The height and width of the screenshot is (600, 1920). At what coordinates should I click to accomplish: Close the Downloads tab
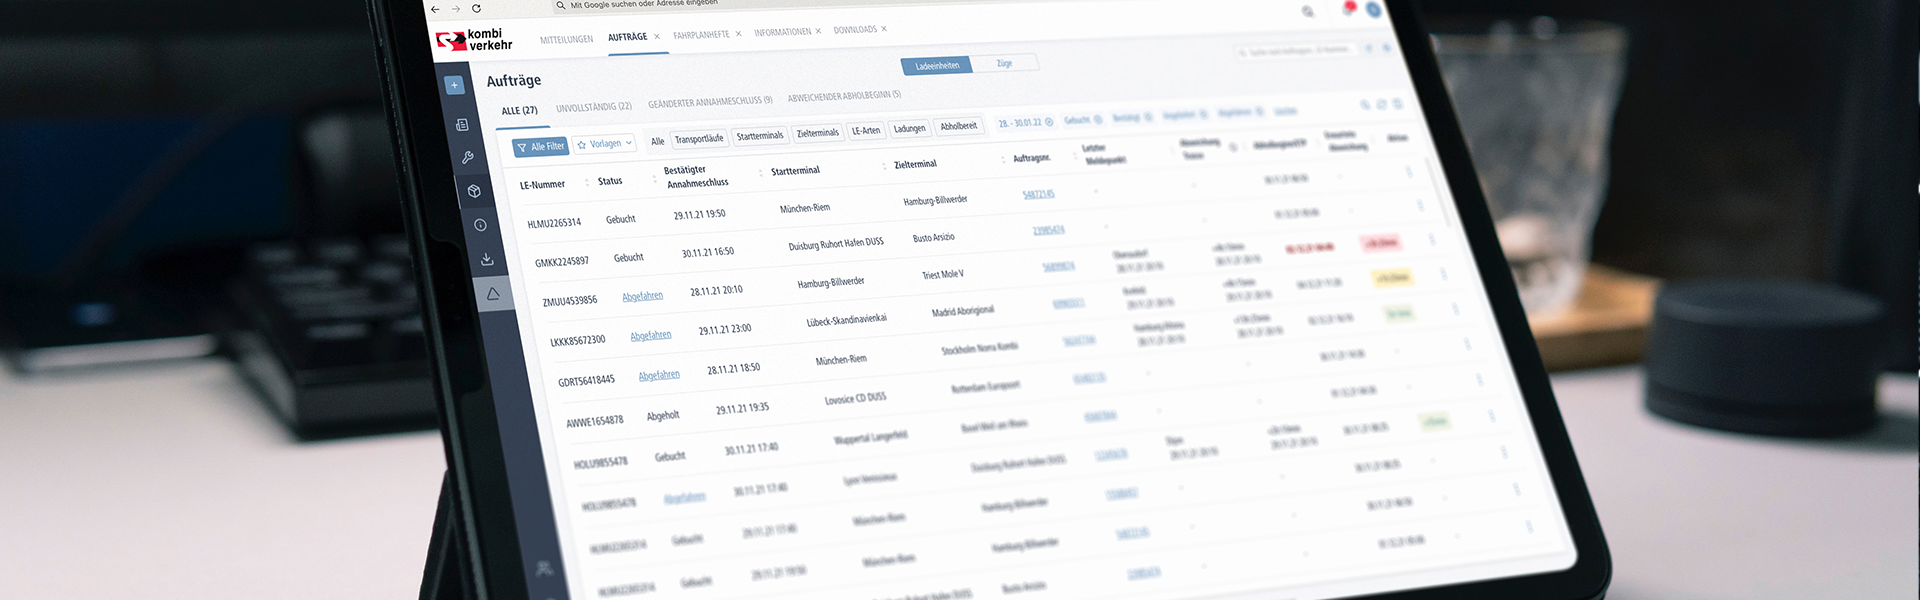coord(884,29)
